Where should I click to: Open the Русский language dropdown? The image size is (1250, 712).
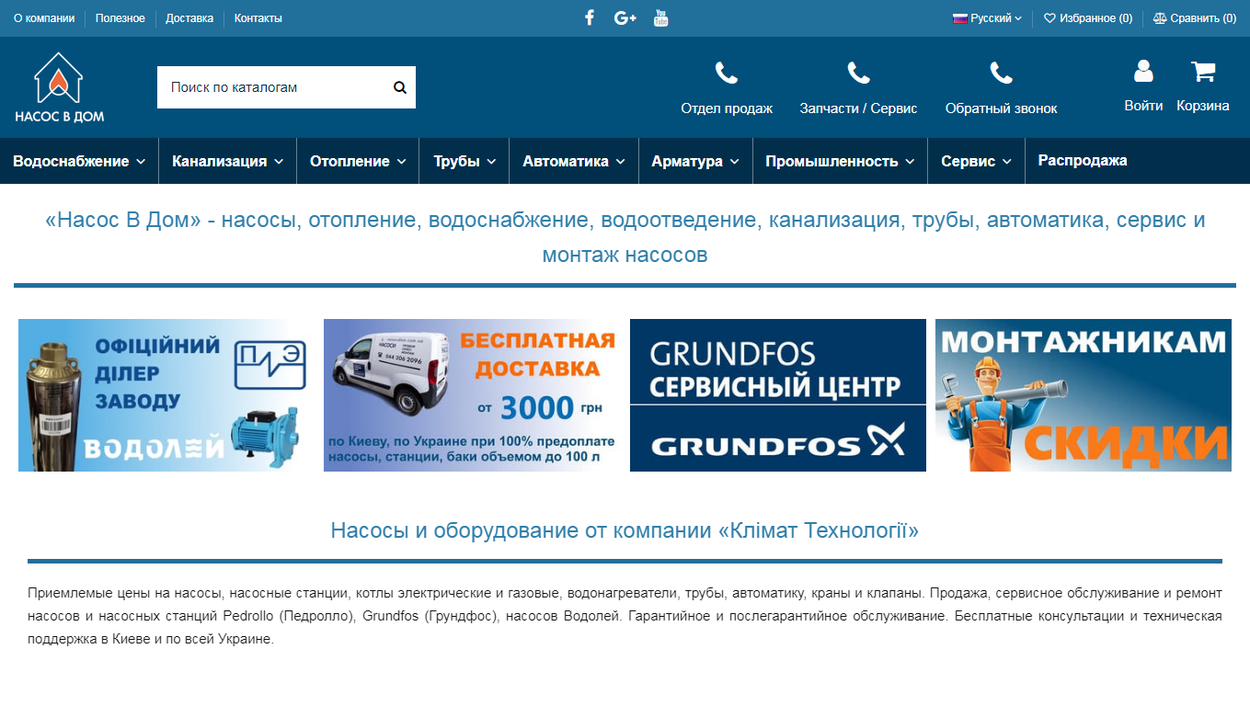(987, 18)
